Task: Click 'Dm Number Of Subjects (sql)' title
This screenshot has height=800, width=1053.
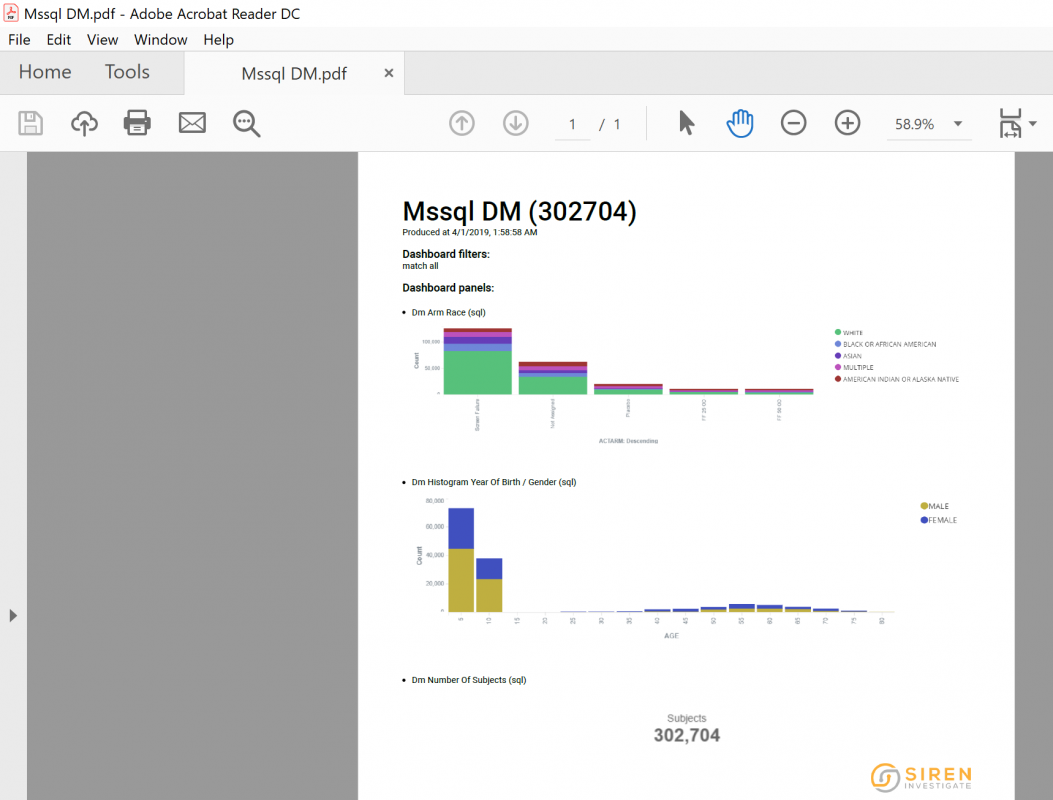Action: coord(469,680)
